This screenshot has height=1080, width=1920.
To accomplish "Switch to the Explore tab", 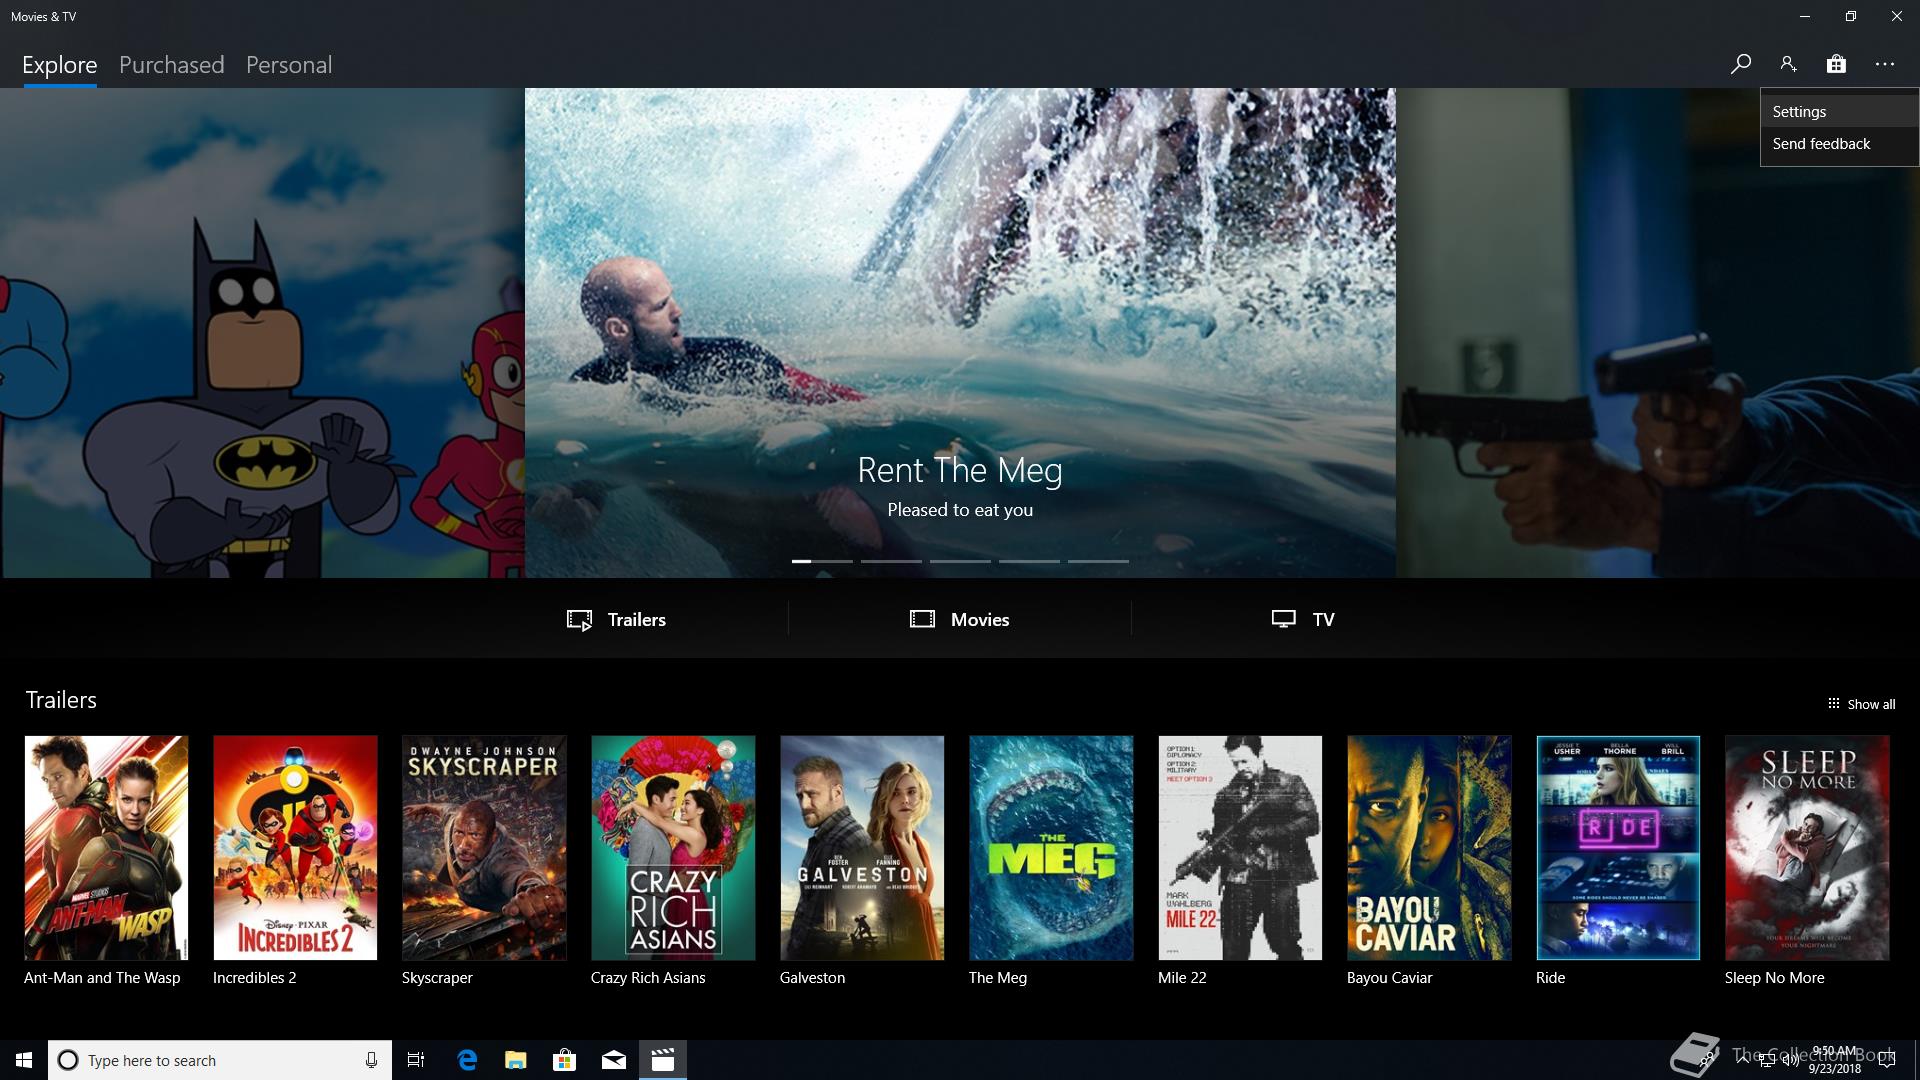I will (60, 65).
